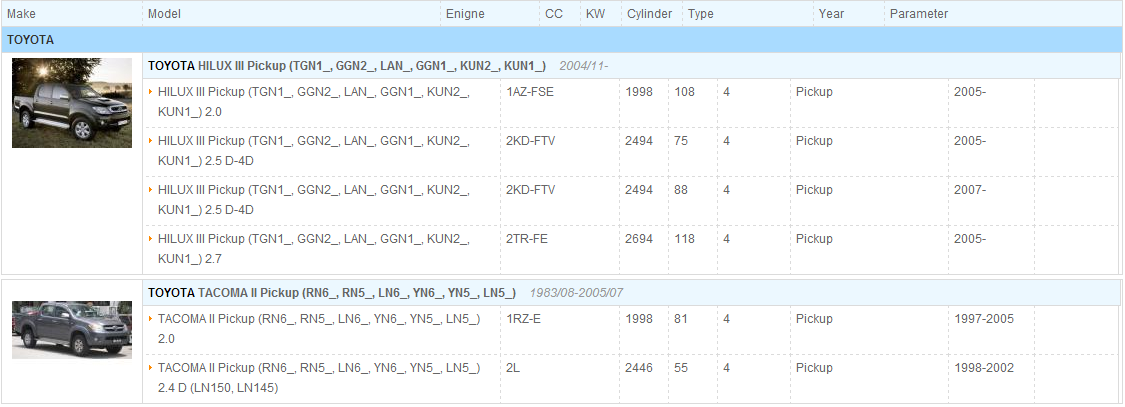1125x407 pixels.
Task: Click the Cylinder column header
Action: pos(649,14)
